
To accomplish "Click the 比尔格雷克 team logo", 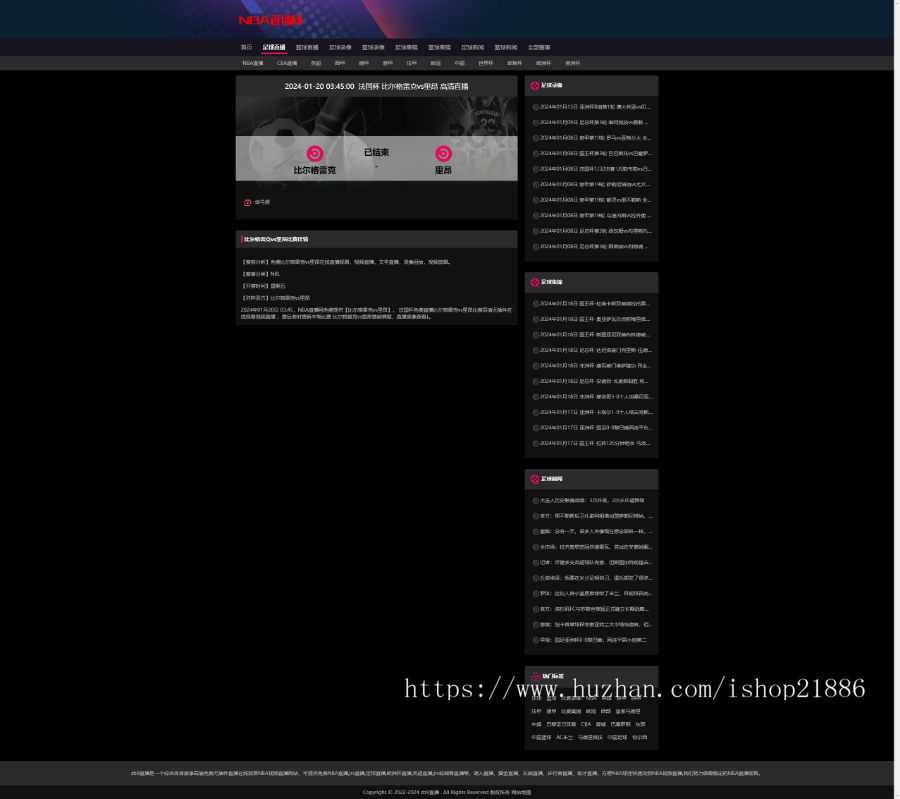I will pos(315,153).
